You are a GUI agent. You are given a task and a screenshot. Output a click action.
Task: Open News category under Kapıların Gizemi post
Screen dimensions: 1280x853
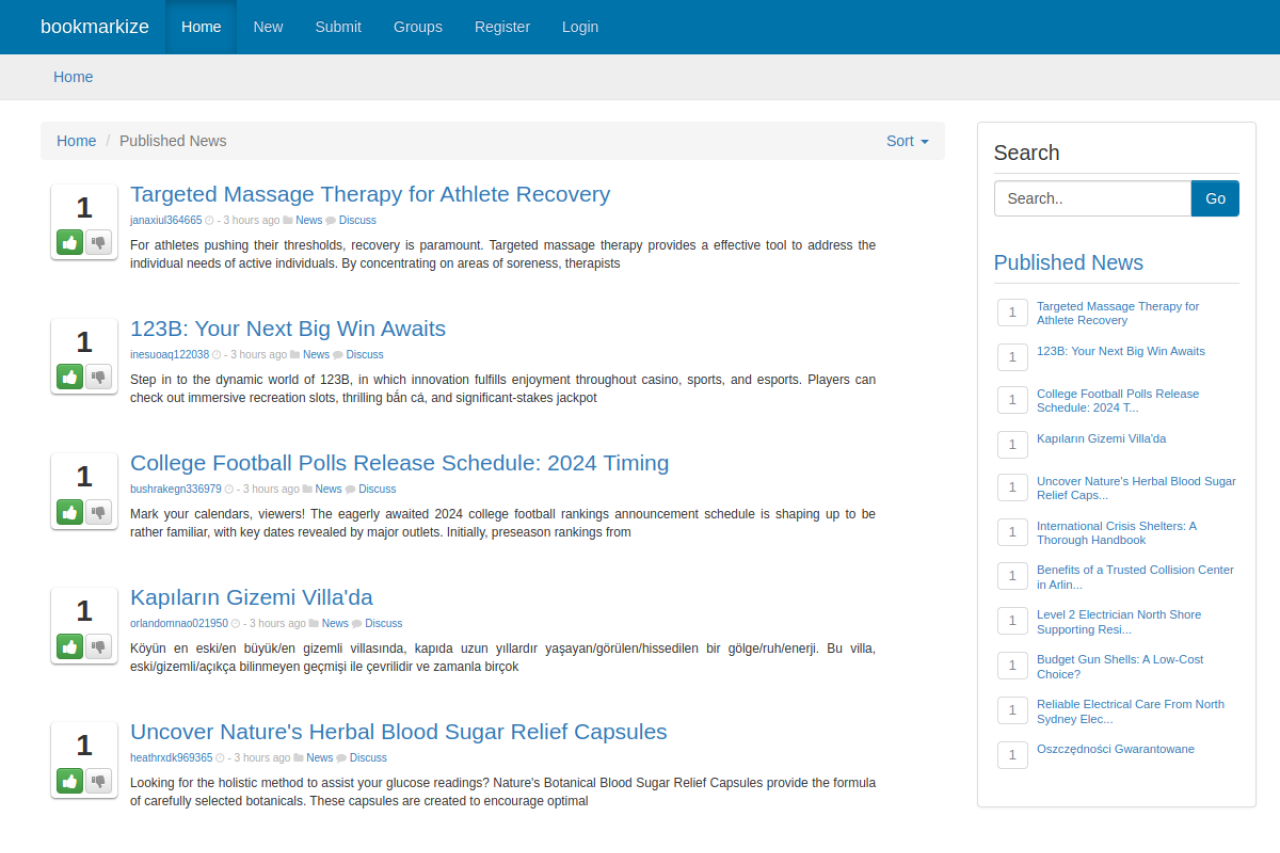click(x=335, y=624)
